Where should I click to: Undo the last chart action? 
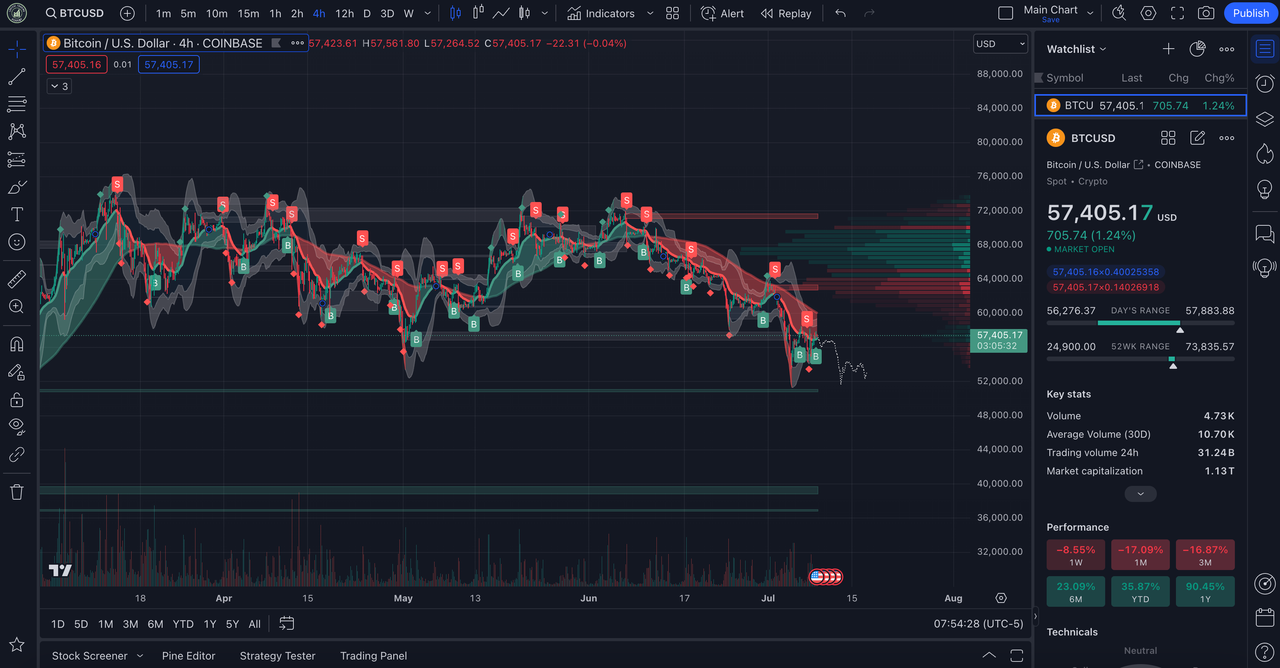click(840, 14)
